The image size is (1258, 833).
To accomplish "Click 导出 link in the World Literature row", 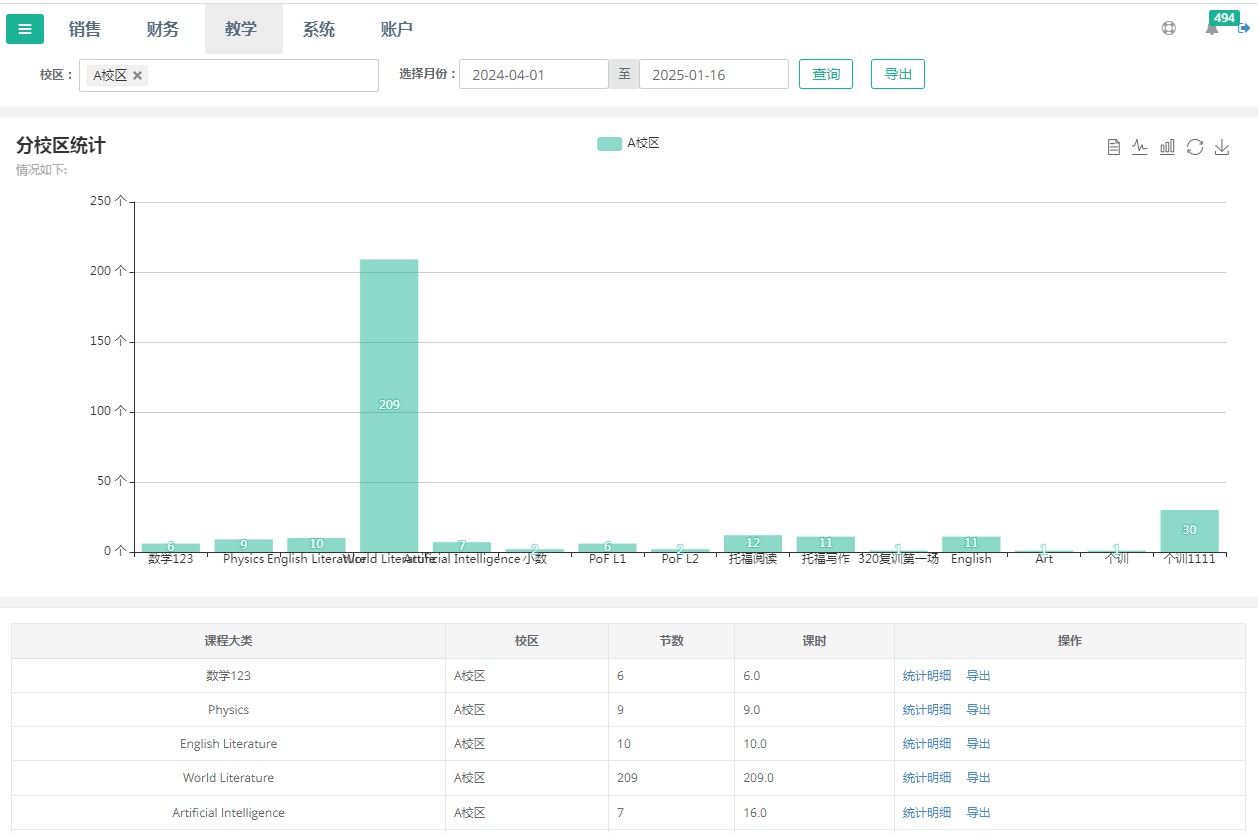I will pyautogui.click(x=978, y=778).
